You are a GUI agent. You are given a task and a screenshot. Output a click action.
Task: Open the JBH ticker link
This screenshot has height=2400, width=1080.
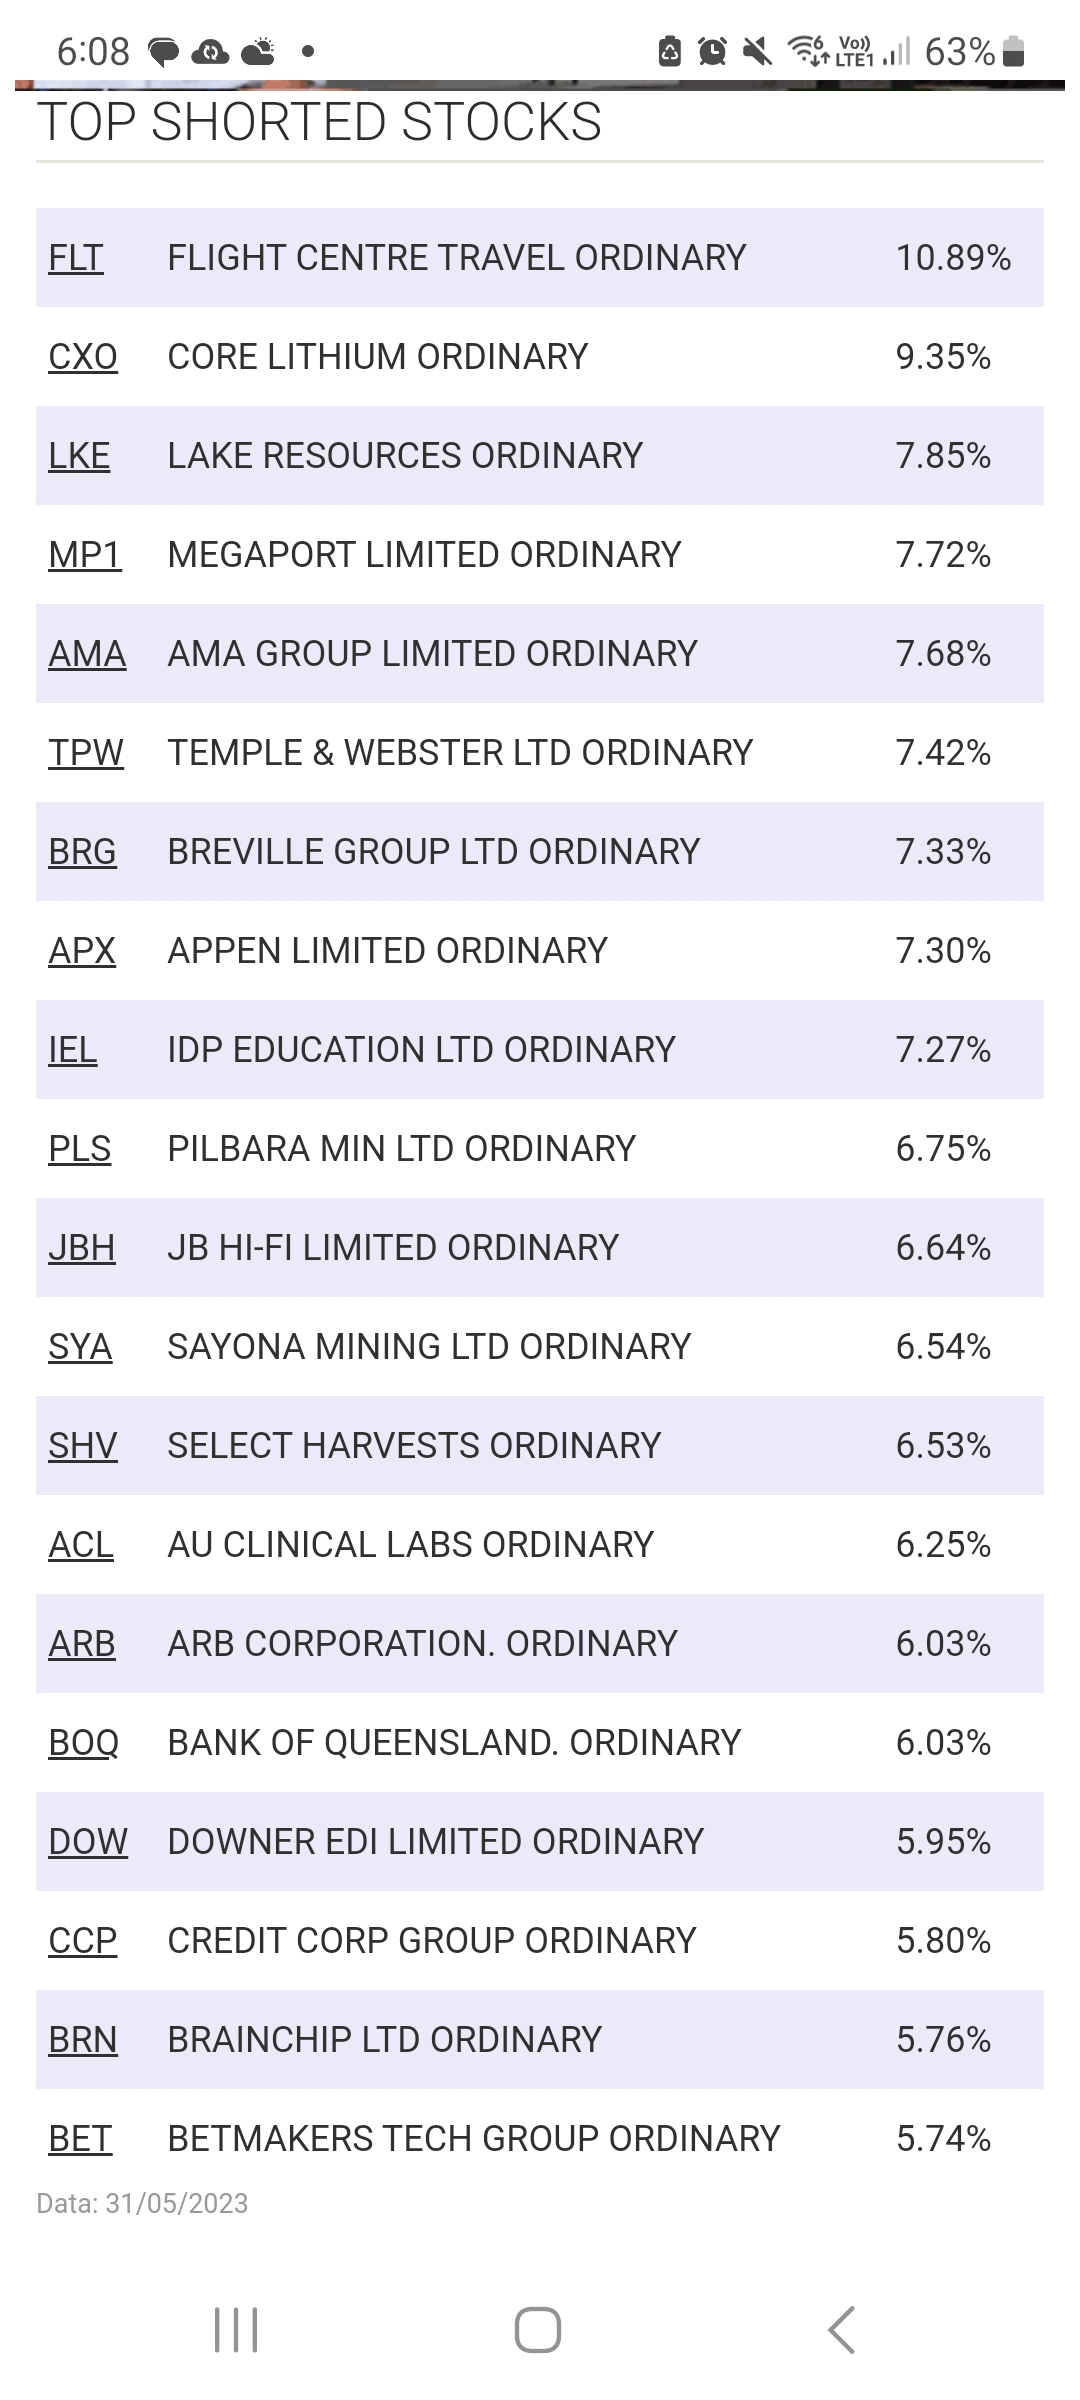(82, 1248)
